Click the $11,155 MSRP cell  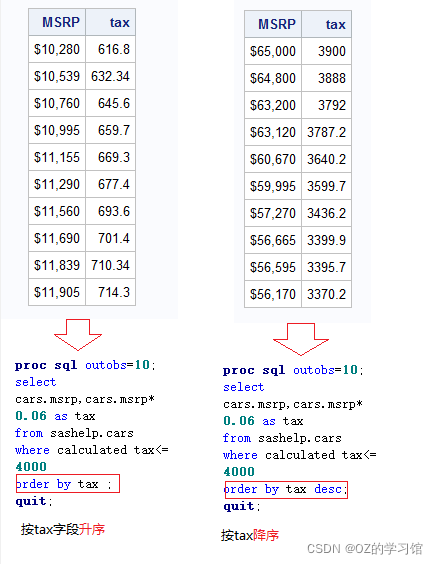tap(57, 157)
